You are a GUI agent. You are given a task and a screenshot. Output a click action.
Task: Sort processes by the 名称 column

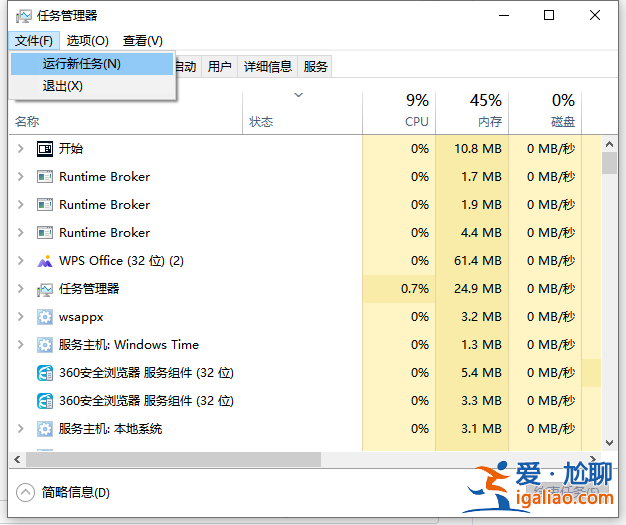27,122
